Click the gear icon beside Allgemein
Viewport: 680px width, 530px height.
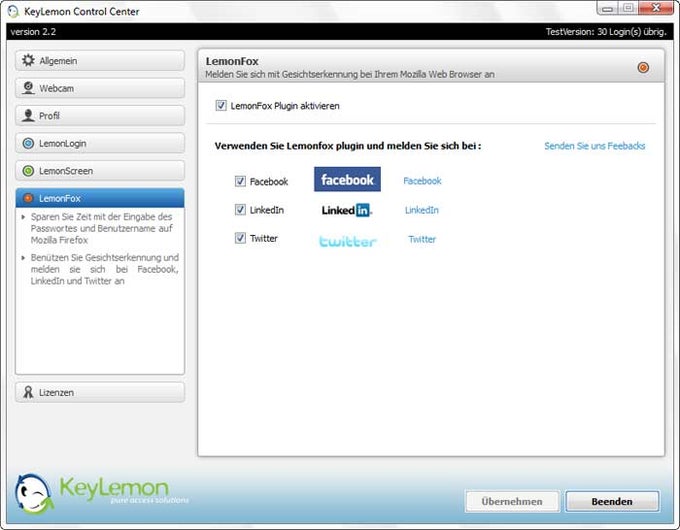pyautogui.click(x=28, y=60)
